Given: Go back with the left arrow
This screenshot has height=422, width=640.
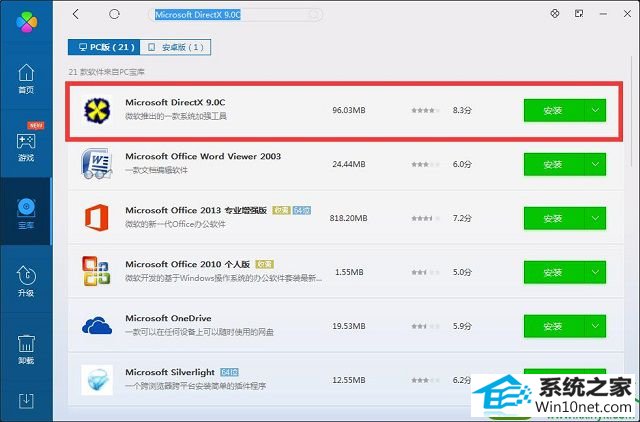Looking at the screenshot, I should (x=76, y=14).
